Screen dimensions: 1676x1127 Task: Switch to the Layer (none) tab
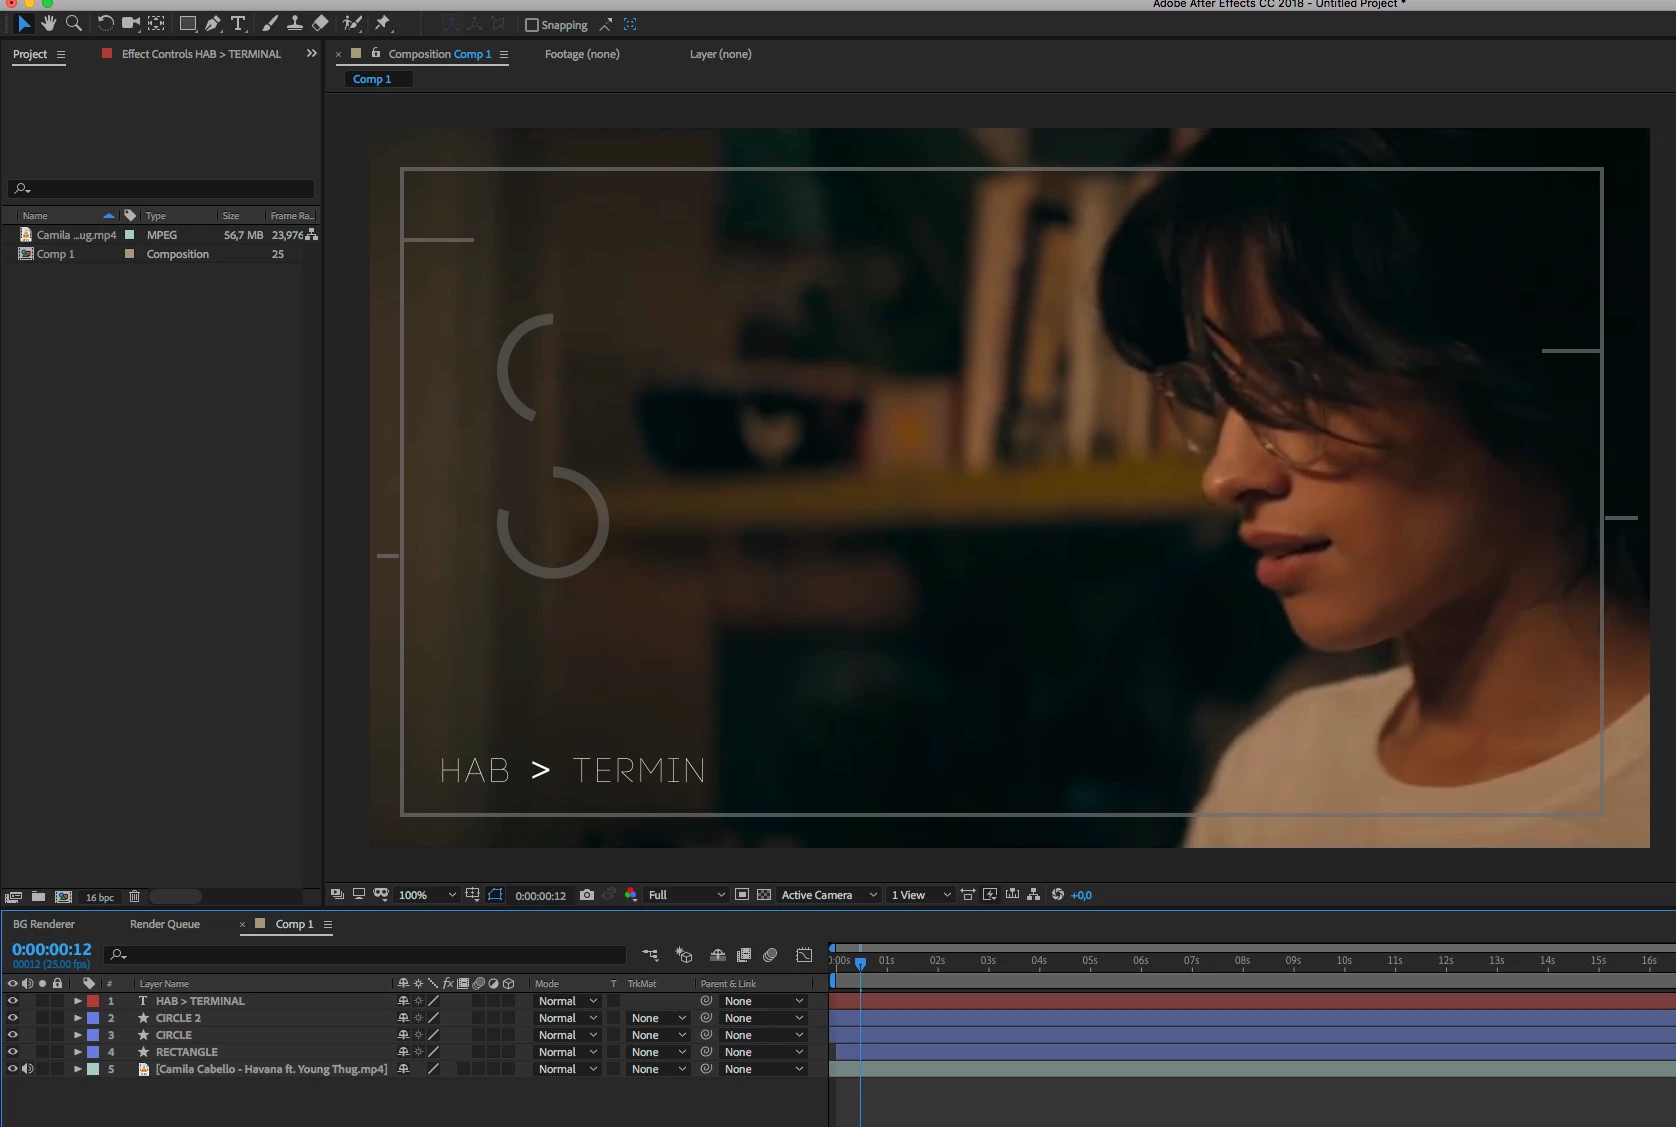[x=720, y=54]
